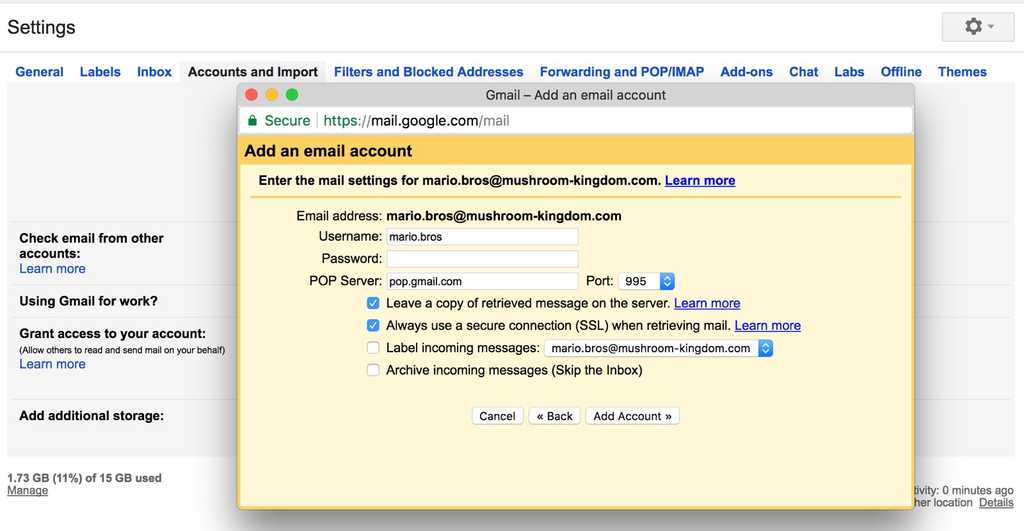Close the Add an email account window

pyautogui.click(x=251, y=95)
